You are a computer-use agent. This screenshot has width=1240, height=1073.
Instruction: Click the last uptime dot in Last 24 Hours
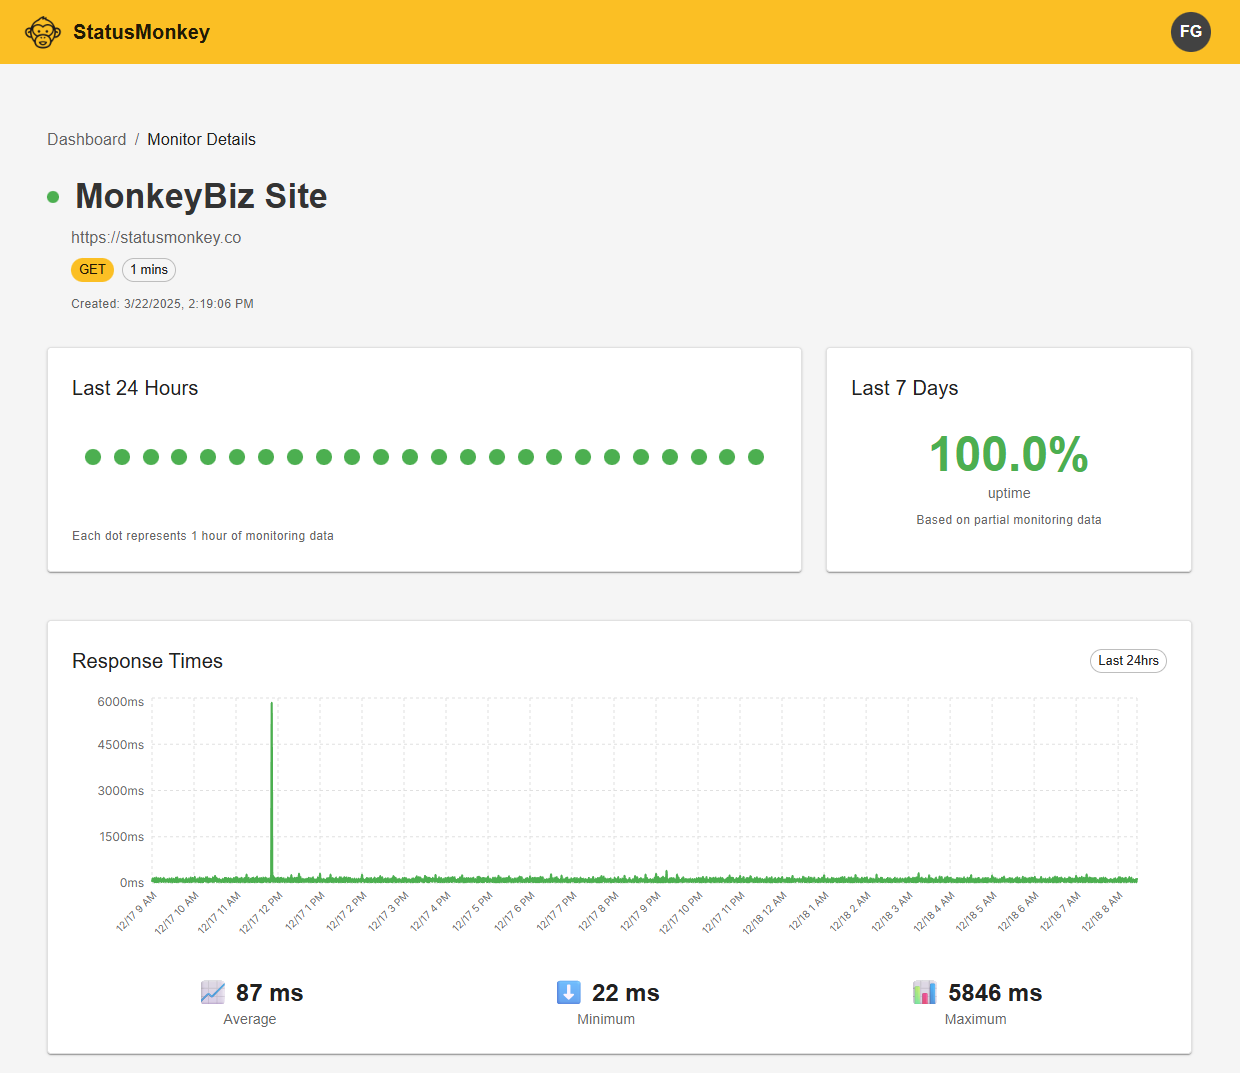click(756, 457)
